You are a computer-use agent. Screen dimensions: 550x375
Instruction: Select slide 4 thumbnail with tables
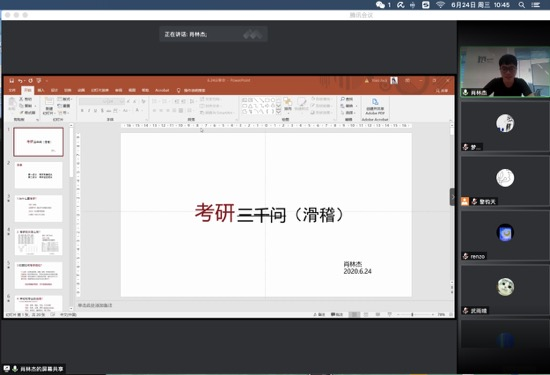pyautogui.click(x=39, y=242)
